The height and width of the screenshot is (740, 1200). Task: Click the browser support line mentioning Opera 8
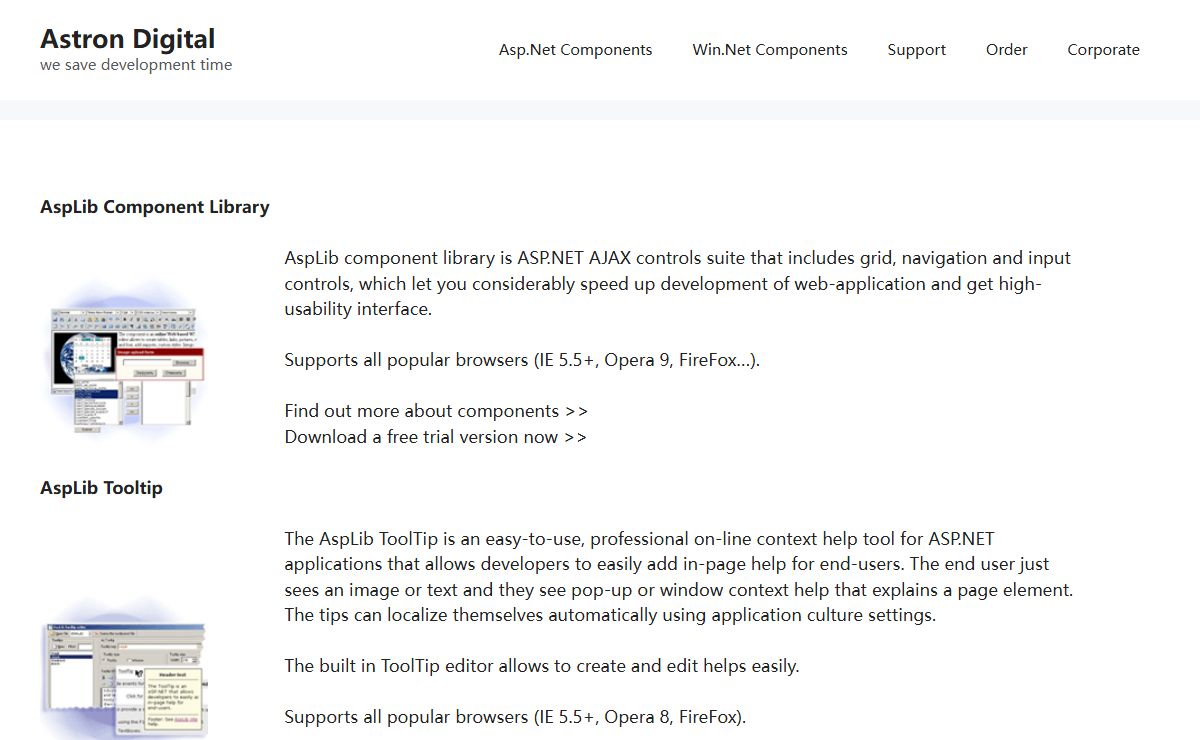[515, 717]
